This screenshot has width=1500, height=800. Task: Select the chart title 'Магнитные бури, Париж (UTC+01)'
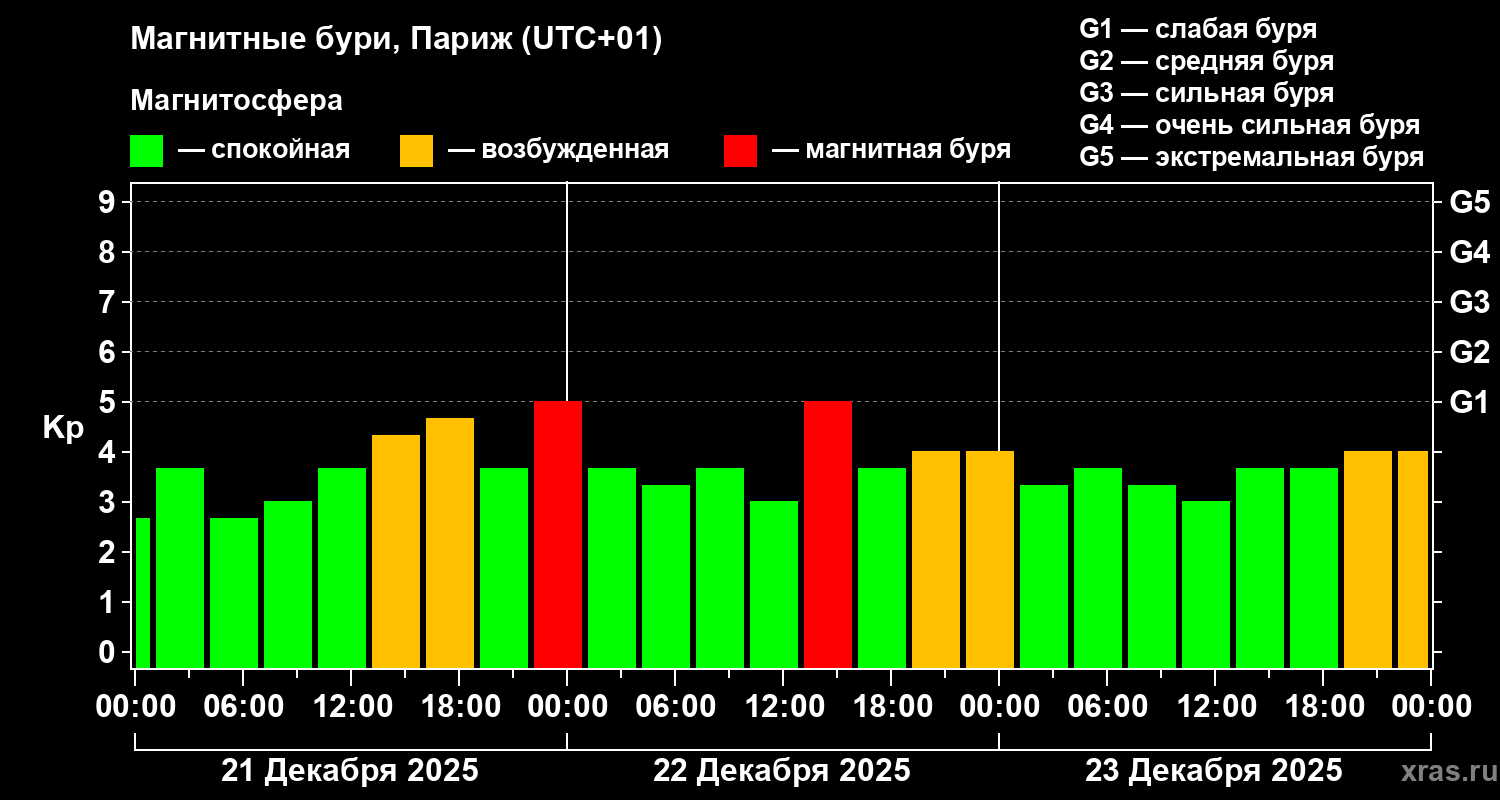[397, 40]
